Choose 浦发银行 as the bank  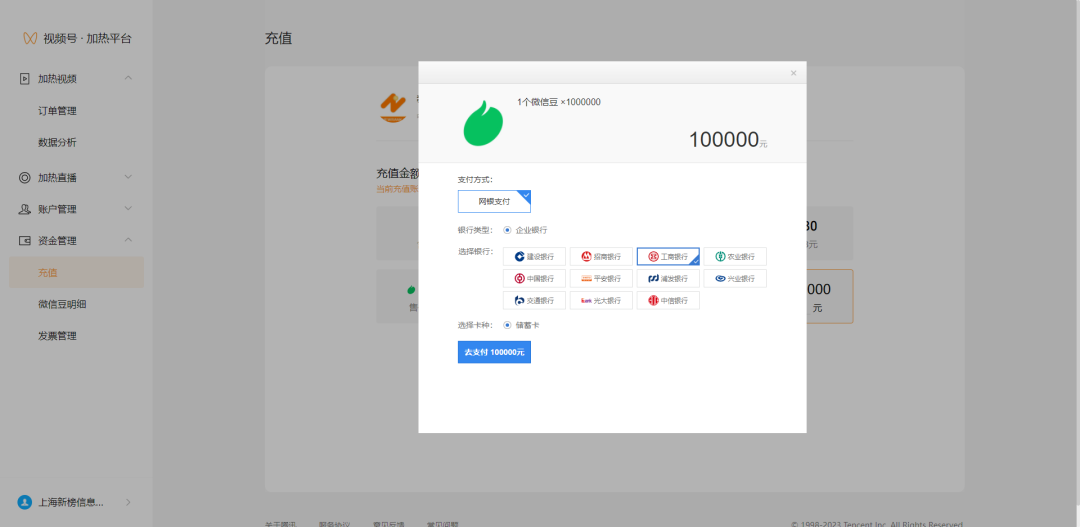tap(668, 278)
